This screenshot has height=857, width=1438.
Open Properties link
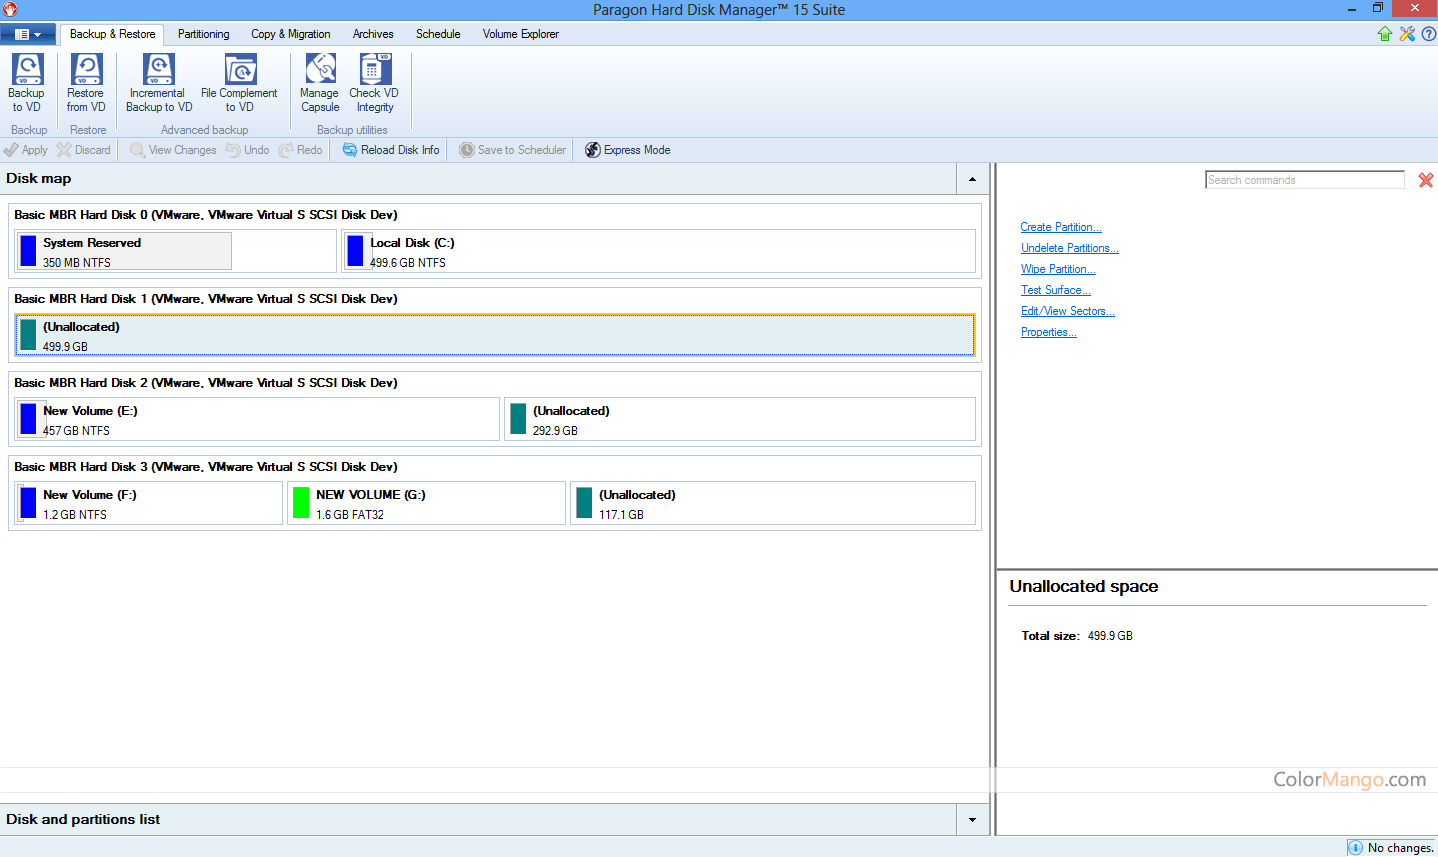(x=1049, y=332)
